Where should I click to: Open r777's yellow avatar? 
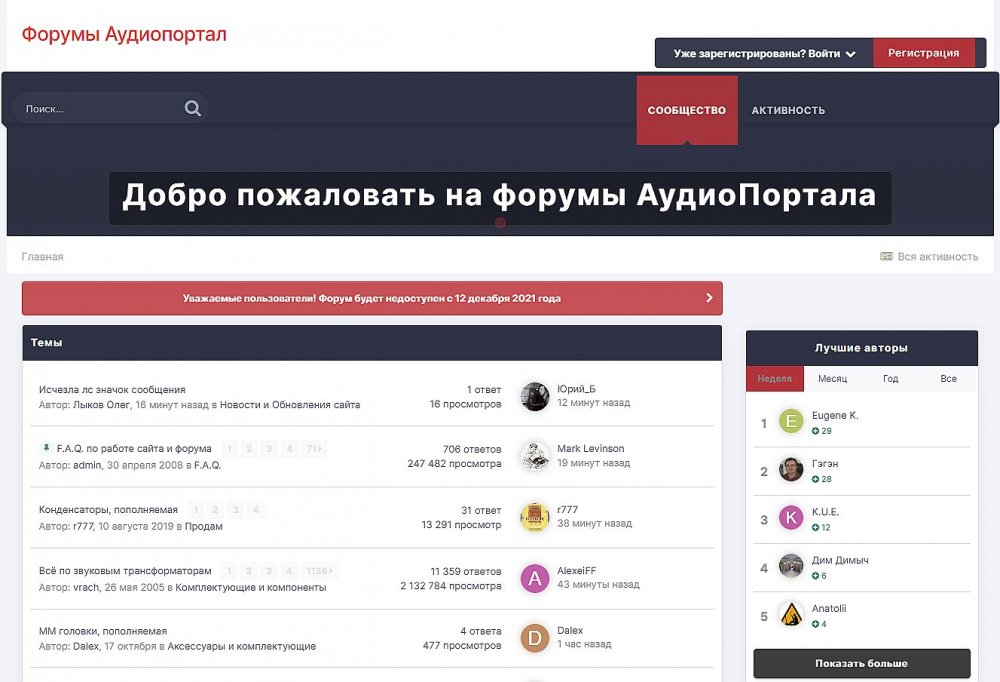[x=535, y=517]
